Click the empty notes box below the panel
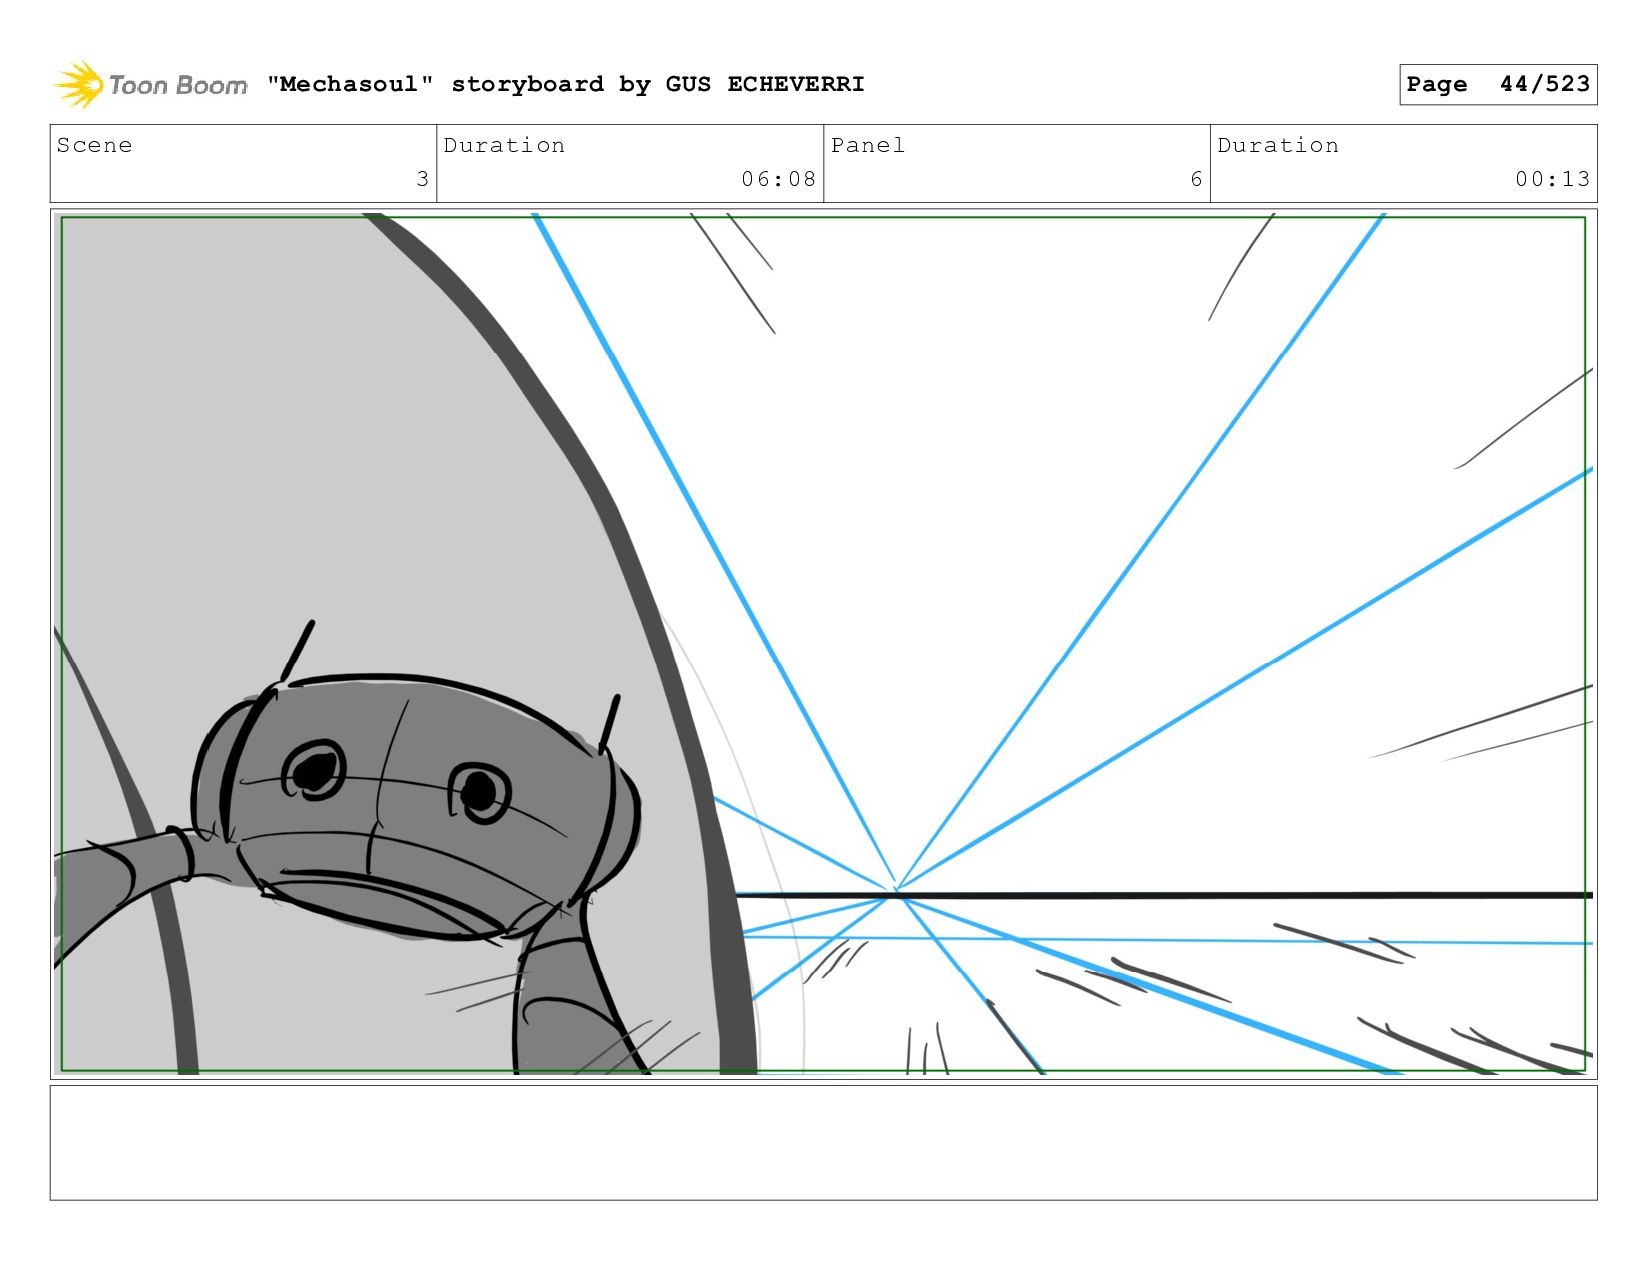Viewport: 1650px width, 1275px height. click(x=824, y=1143)
